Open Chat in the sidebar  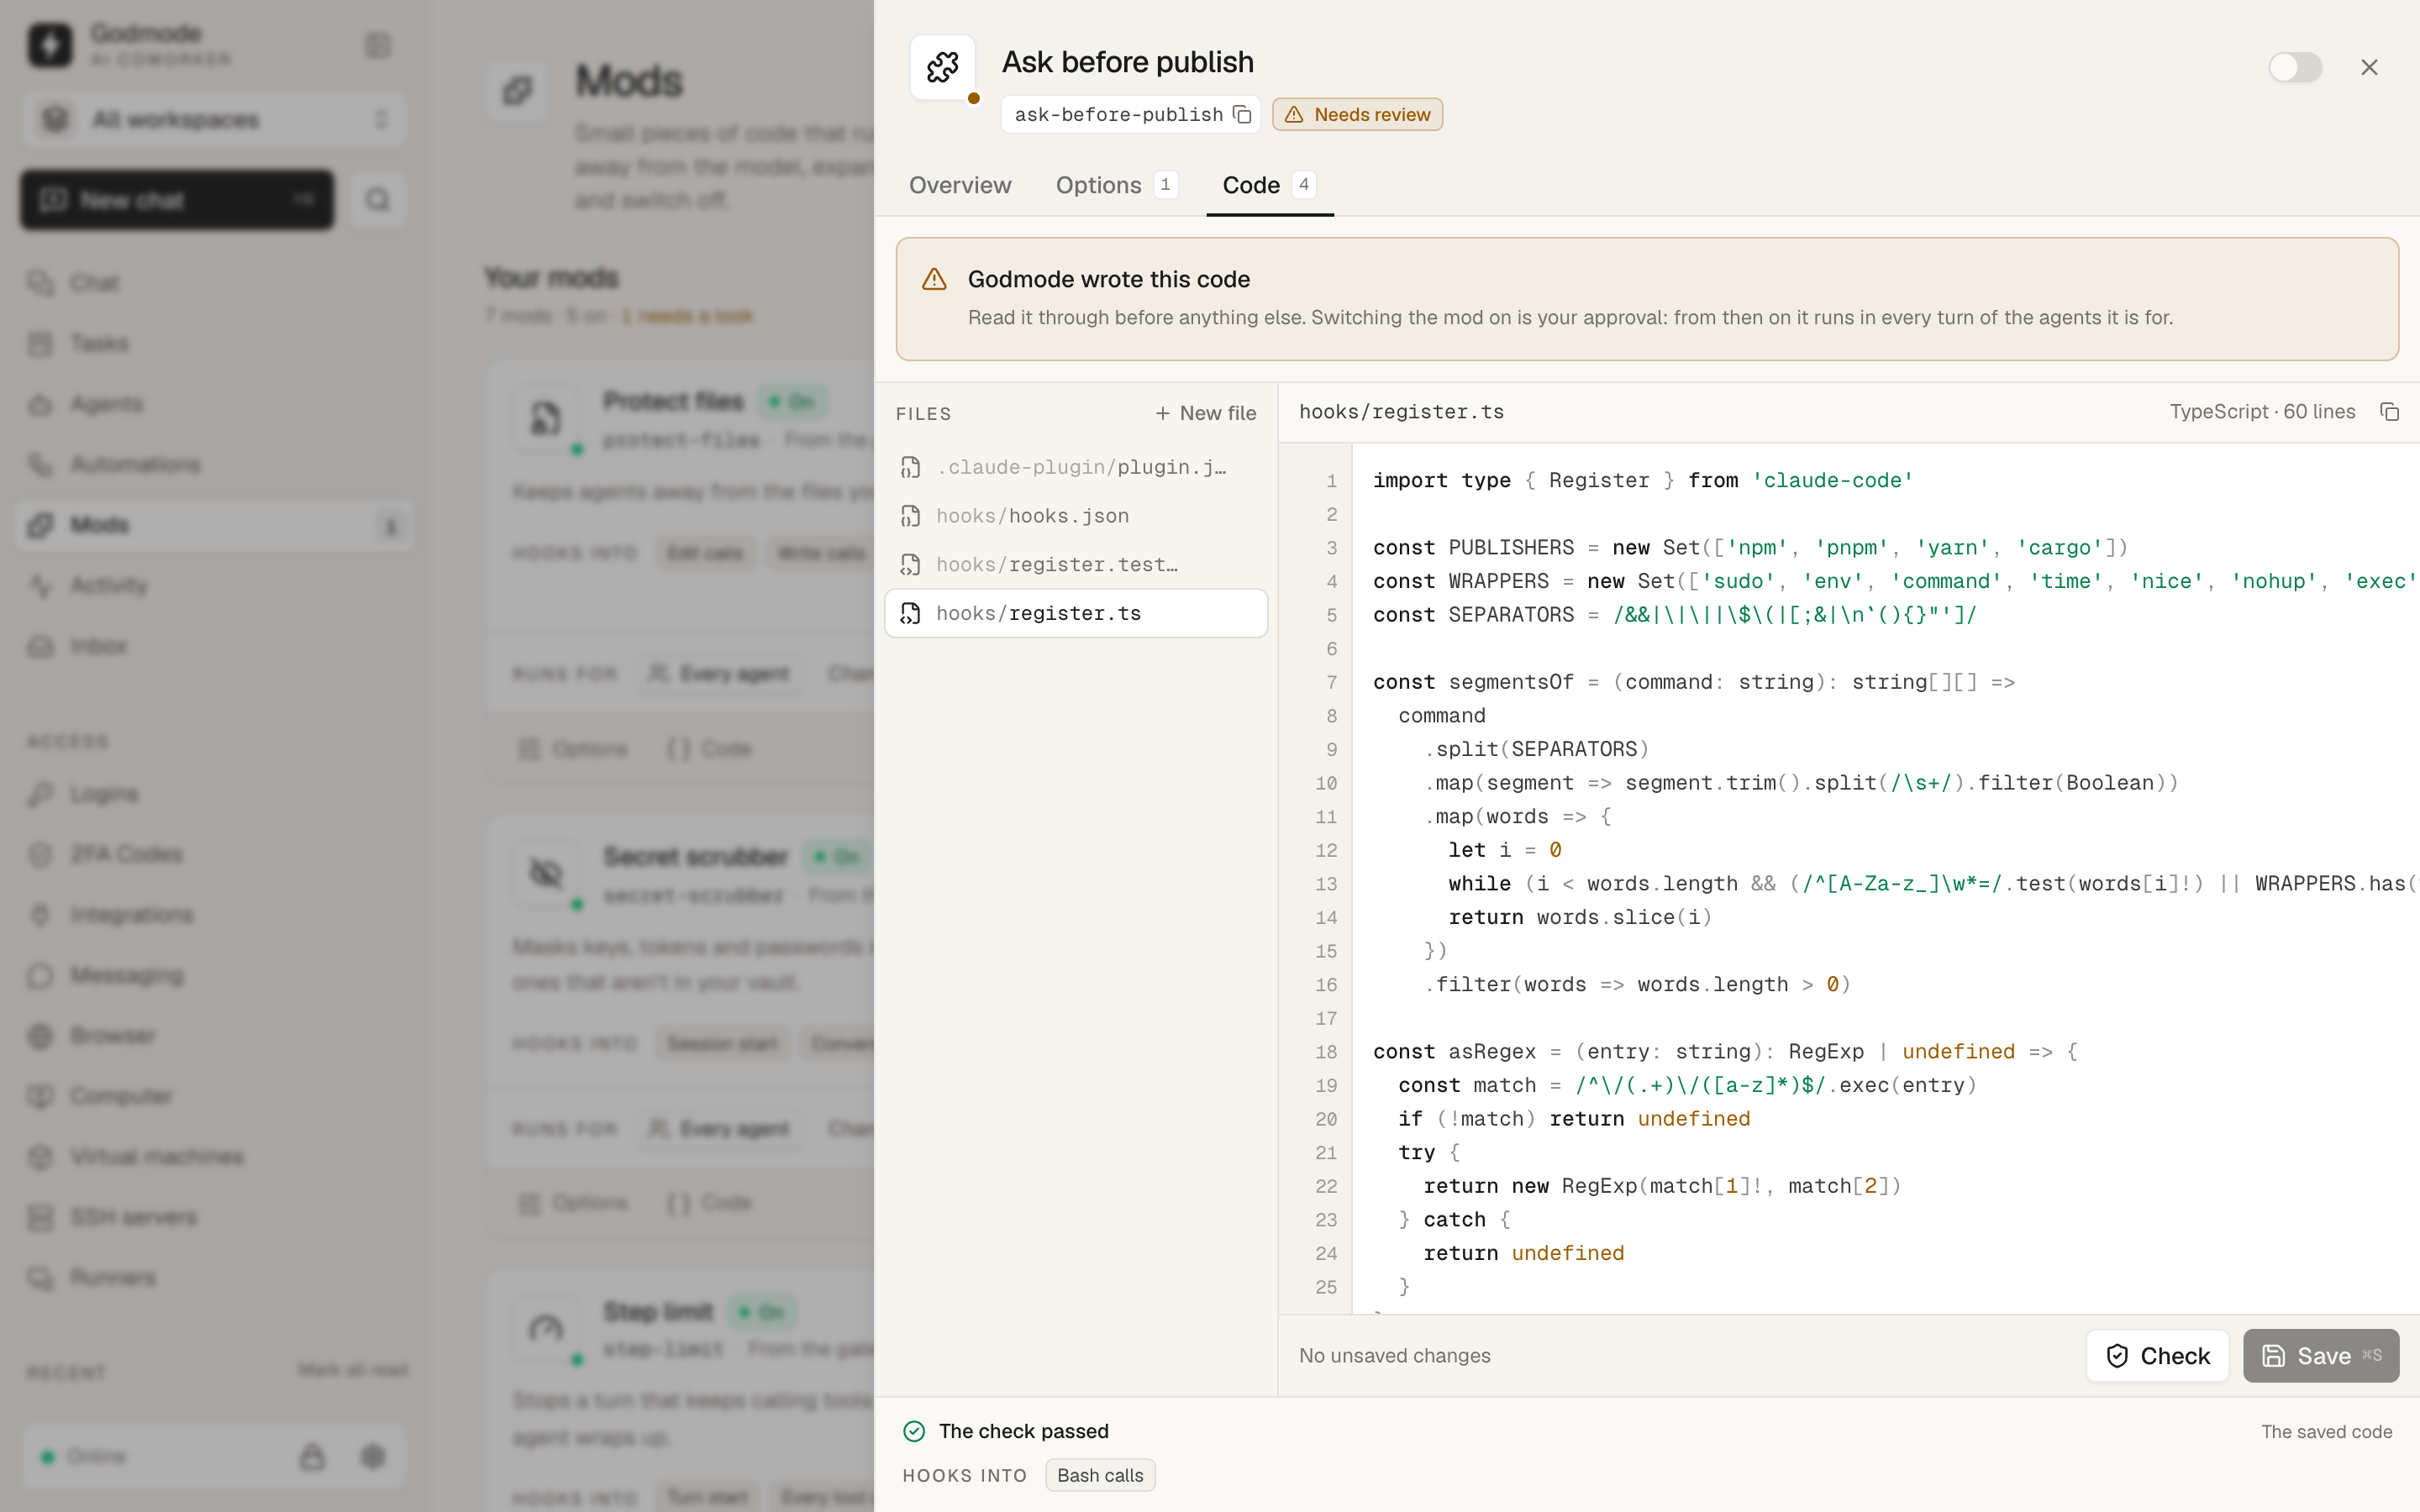[x=213, y=283]
